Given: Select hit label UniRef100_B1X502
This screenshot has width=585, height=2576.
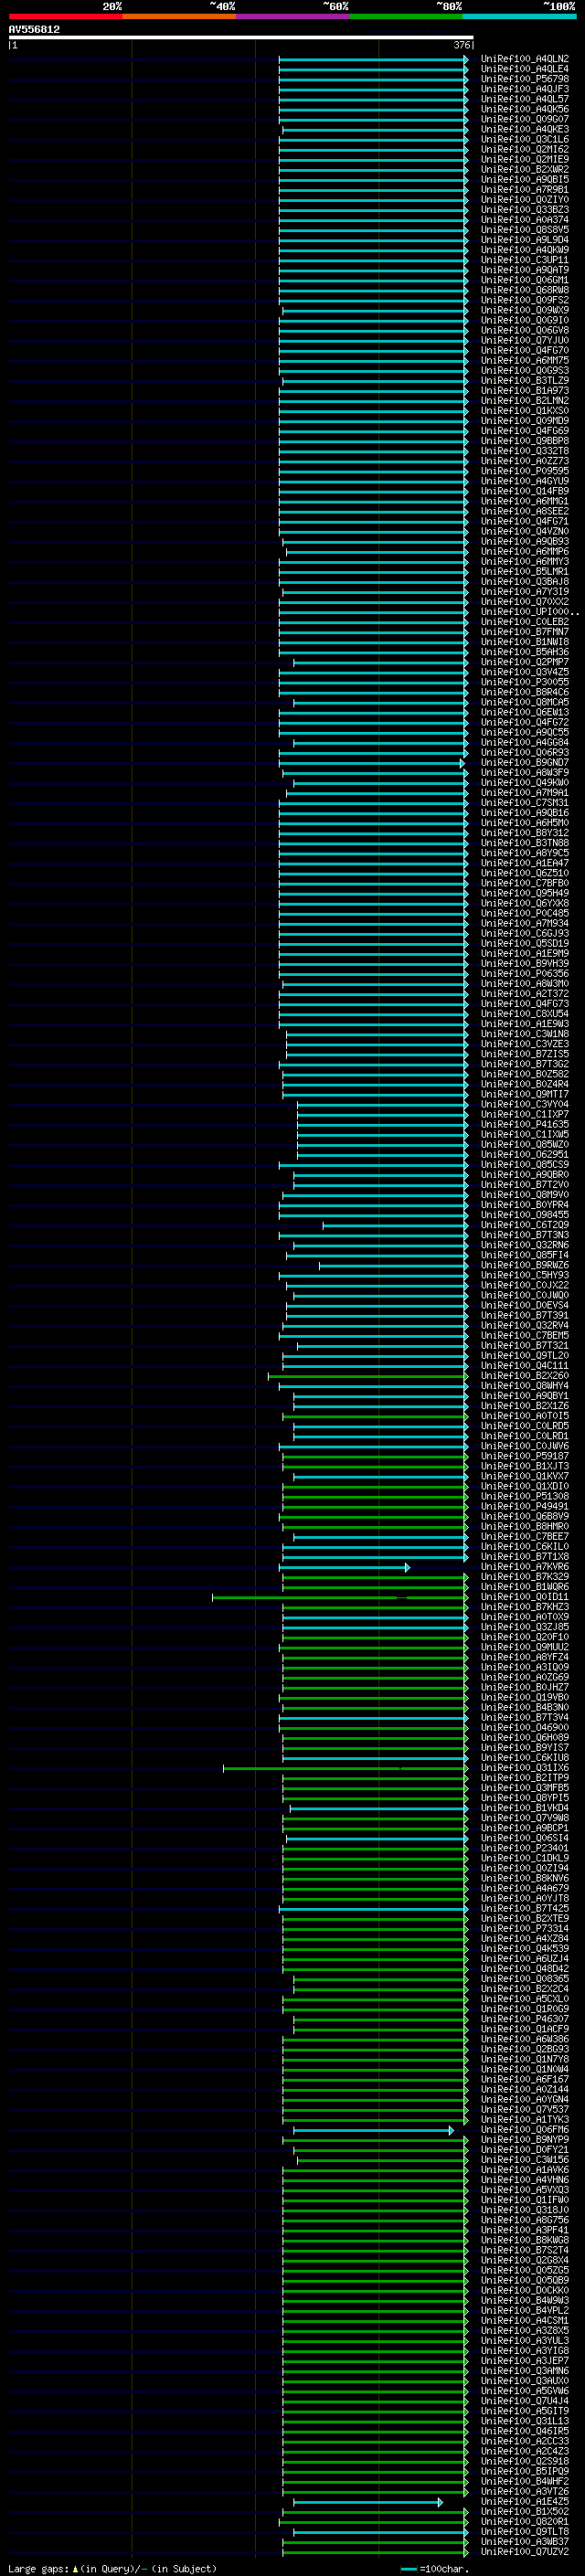Looking at the screenshot, I should 525,2511.
